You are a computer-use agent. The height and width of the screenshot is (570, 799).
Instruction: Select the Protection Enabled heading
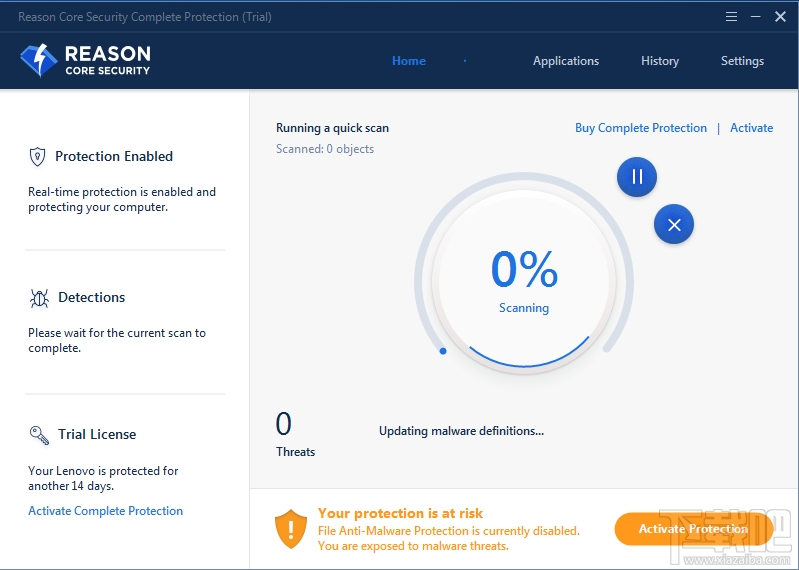click(x=114, y=156)
